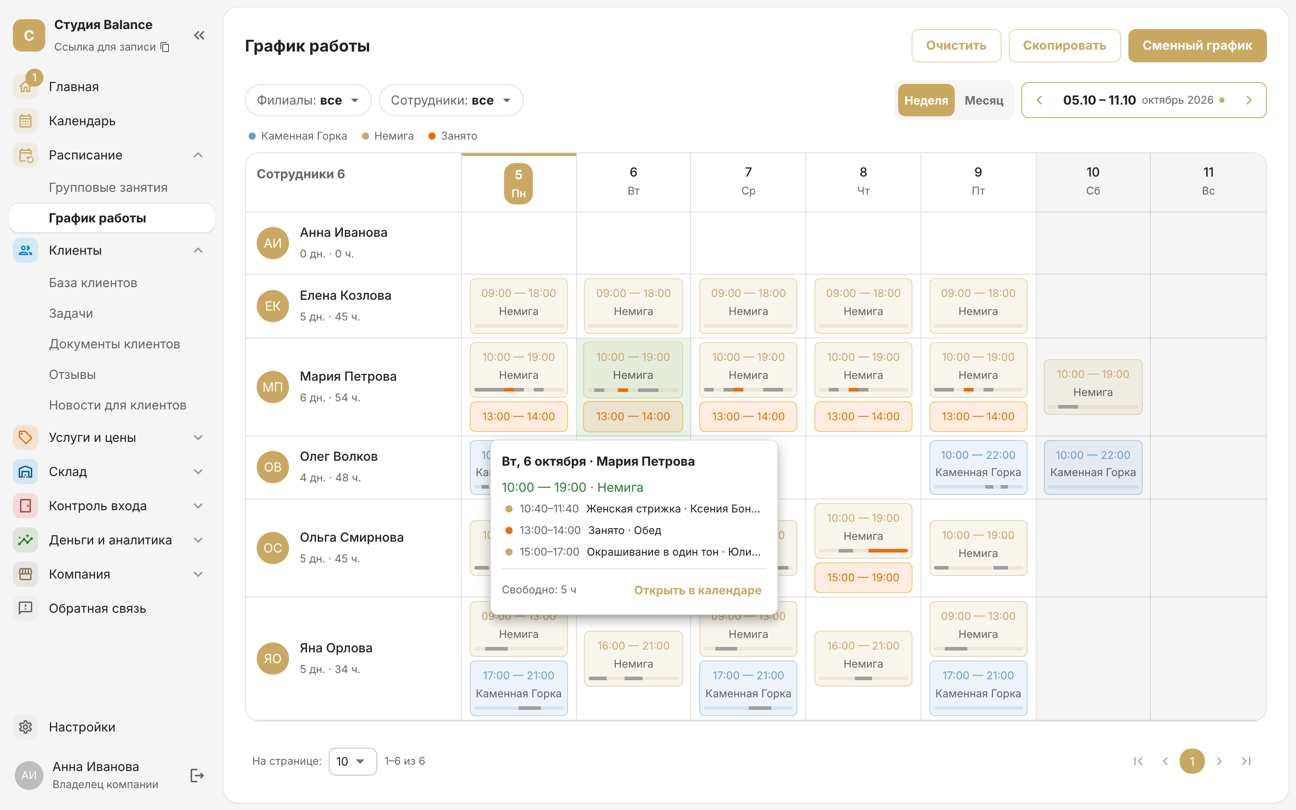Open the rows per page dropdown
1296x810 pixels.
352,761
